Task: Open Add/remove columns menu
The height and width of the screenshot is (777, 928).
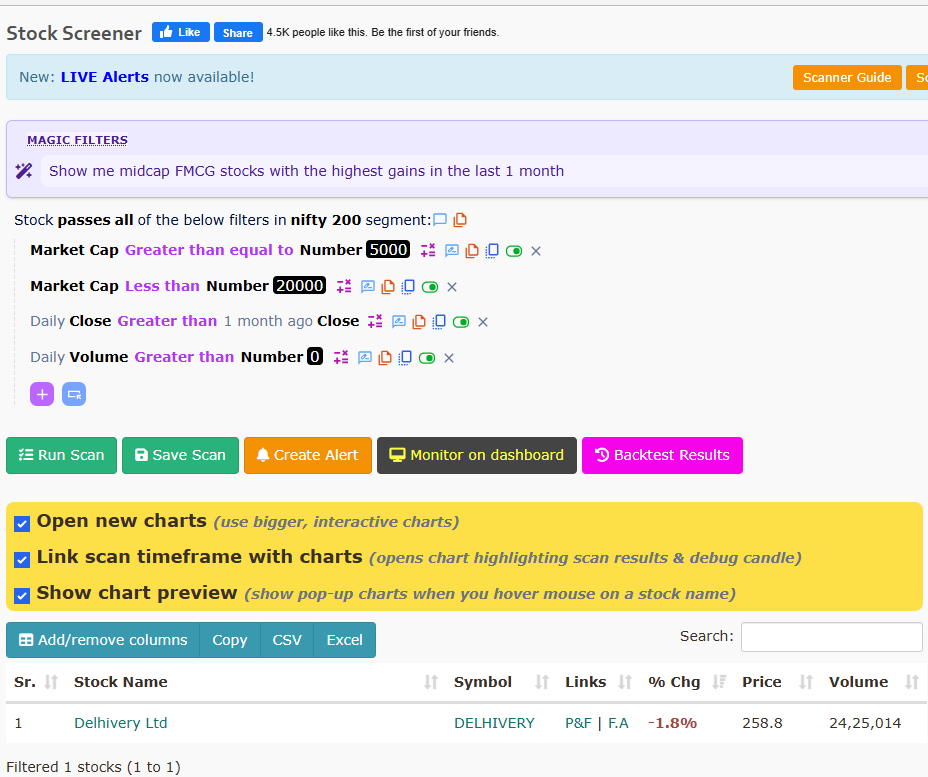Action: pyautogui.click(x=103, y=640)
